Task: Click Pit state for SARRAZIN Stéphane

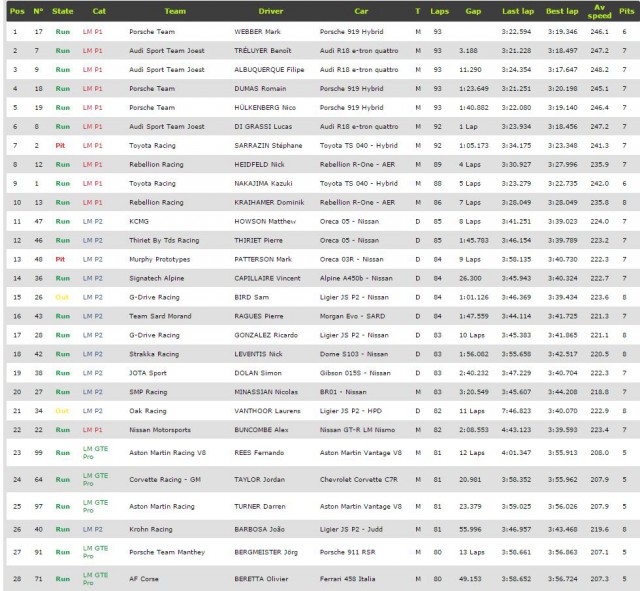Action: pos(60,145)
